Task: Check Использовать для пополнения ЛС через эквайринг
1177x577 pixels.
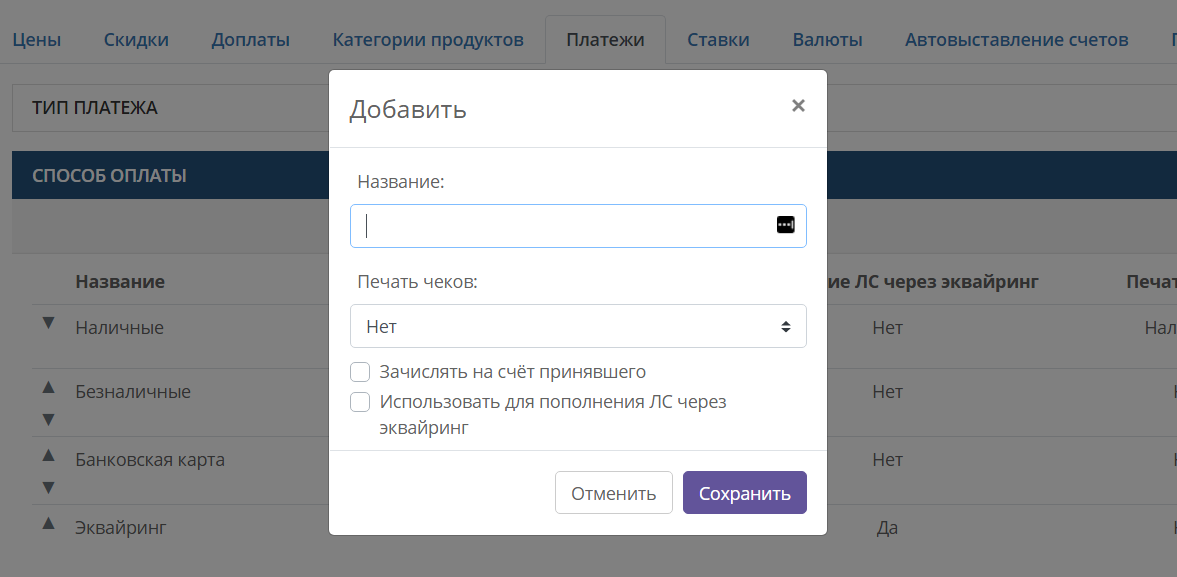Action: 360,401
